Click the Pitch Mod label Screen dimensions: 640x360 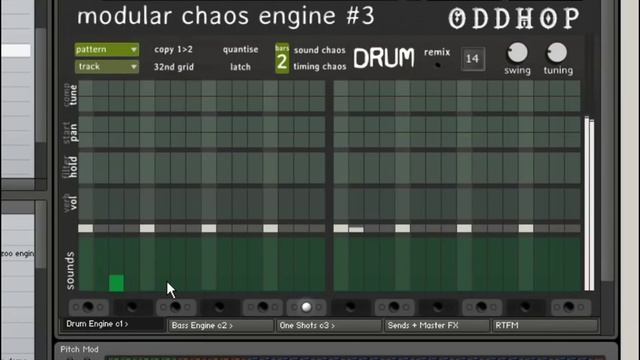[x=79, y=349]
